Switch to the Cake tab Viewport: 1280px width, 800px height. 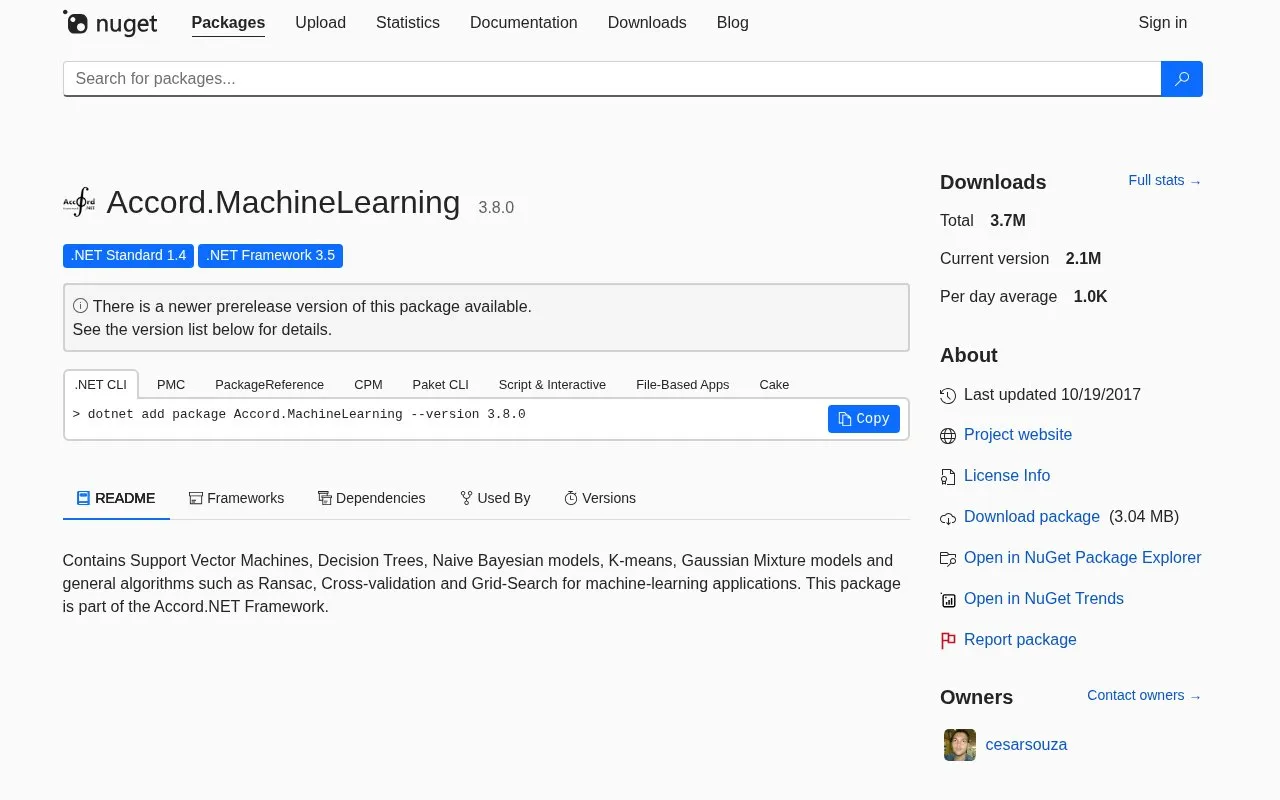click(x=774, y=384)
